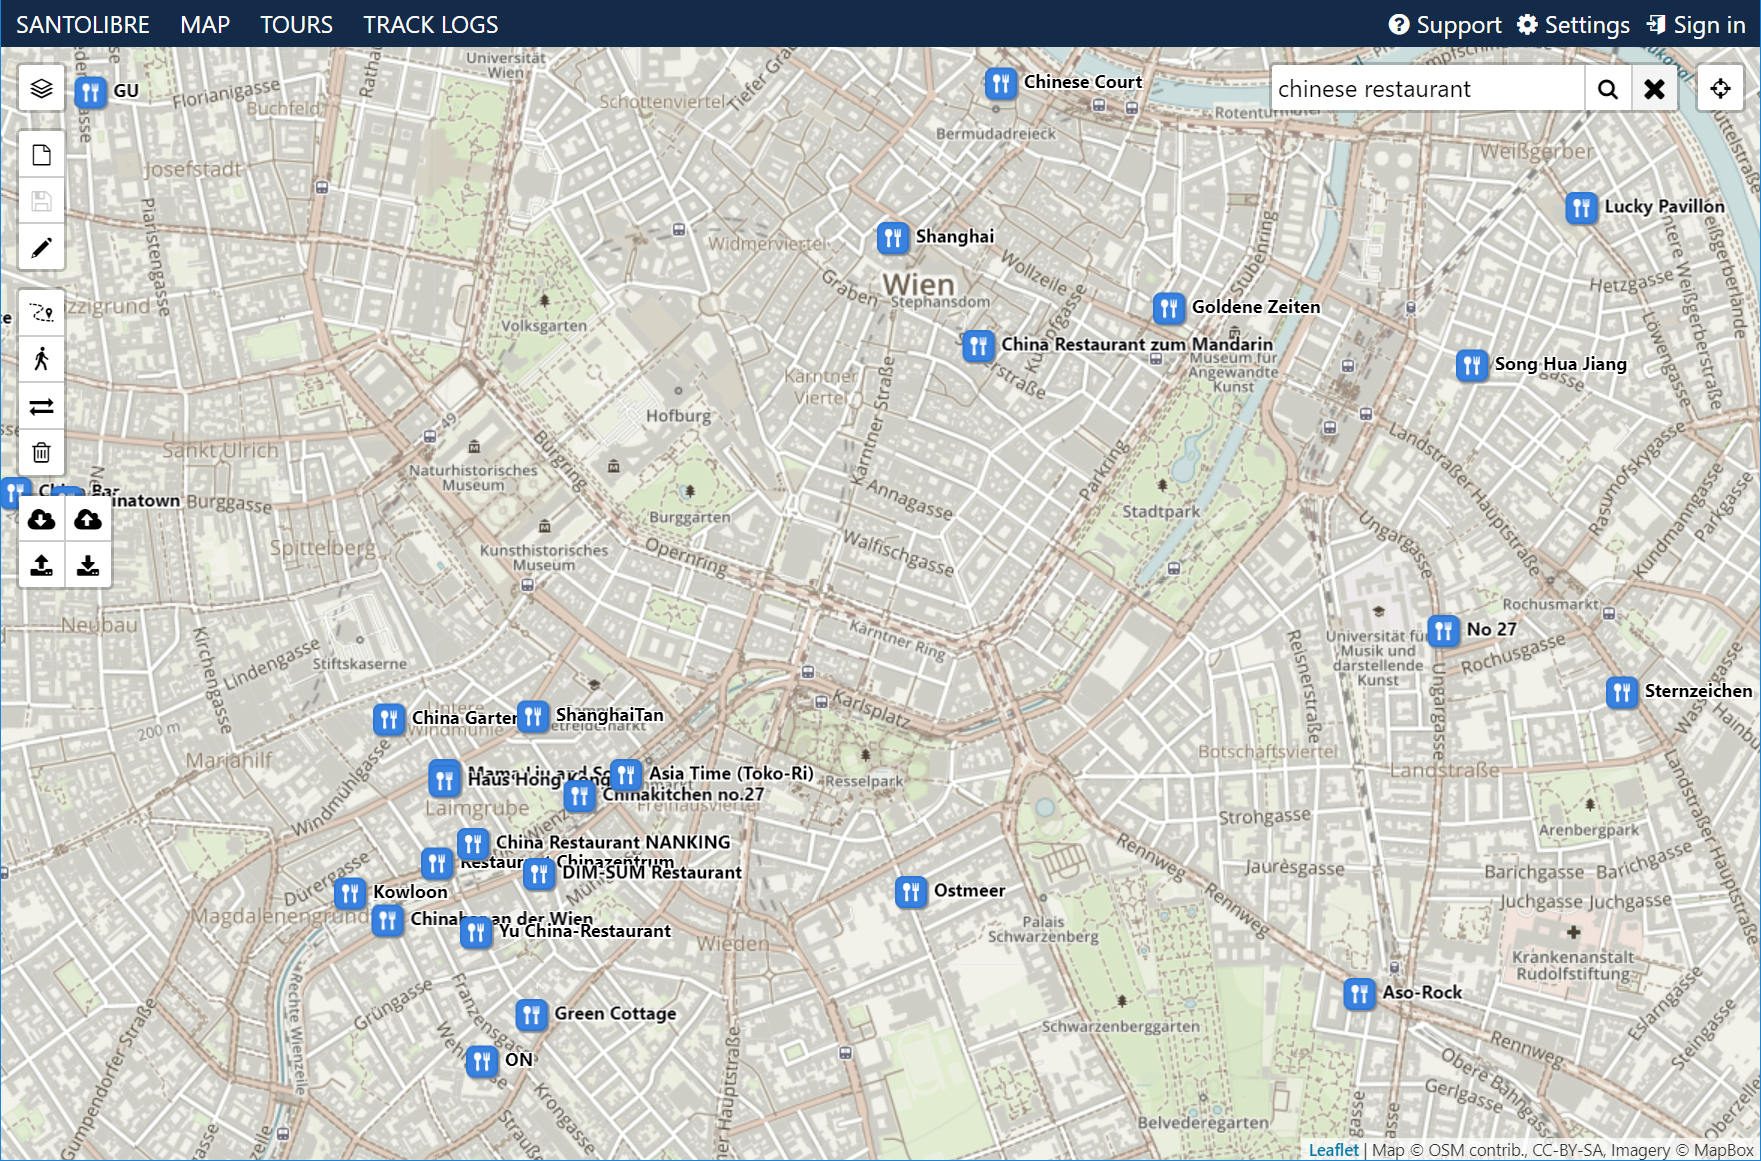The image size is (1761, 1161).
Task: Select the Ostmeer restaurant marker
Action: (911, 892)
